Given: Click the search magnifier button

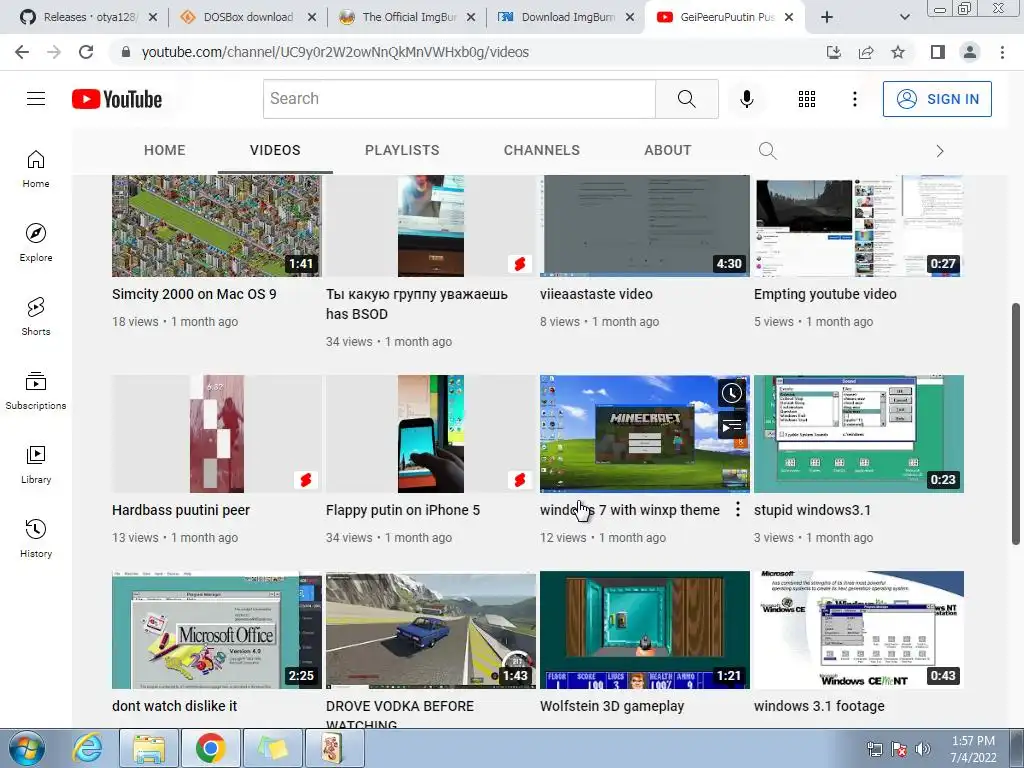Looking at the screenshot, I should tap(686, 99).
